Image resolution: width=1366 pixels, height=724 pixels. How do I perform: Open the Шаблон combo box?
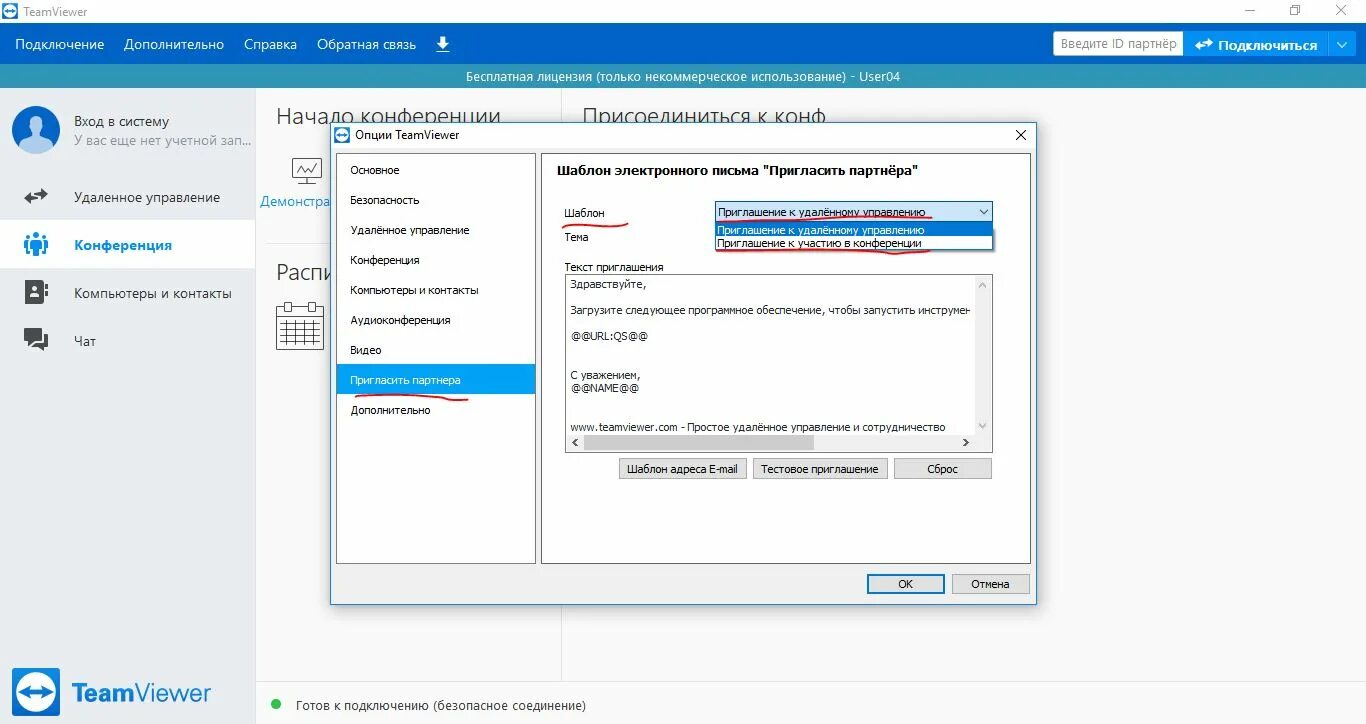(854, 211)
